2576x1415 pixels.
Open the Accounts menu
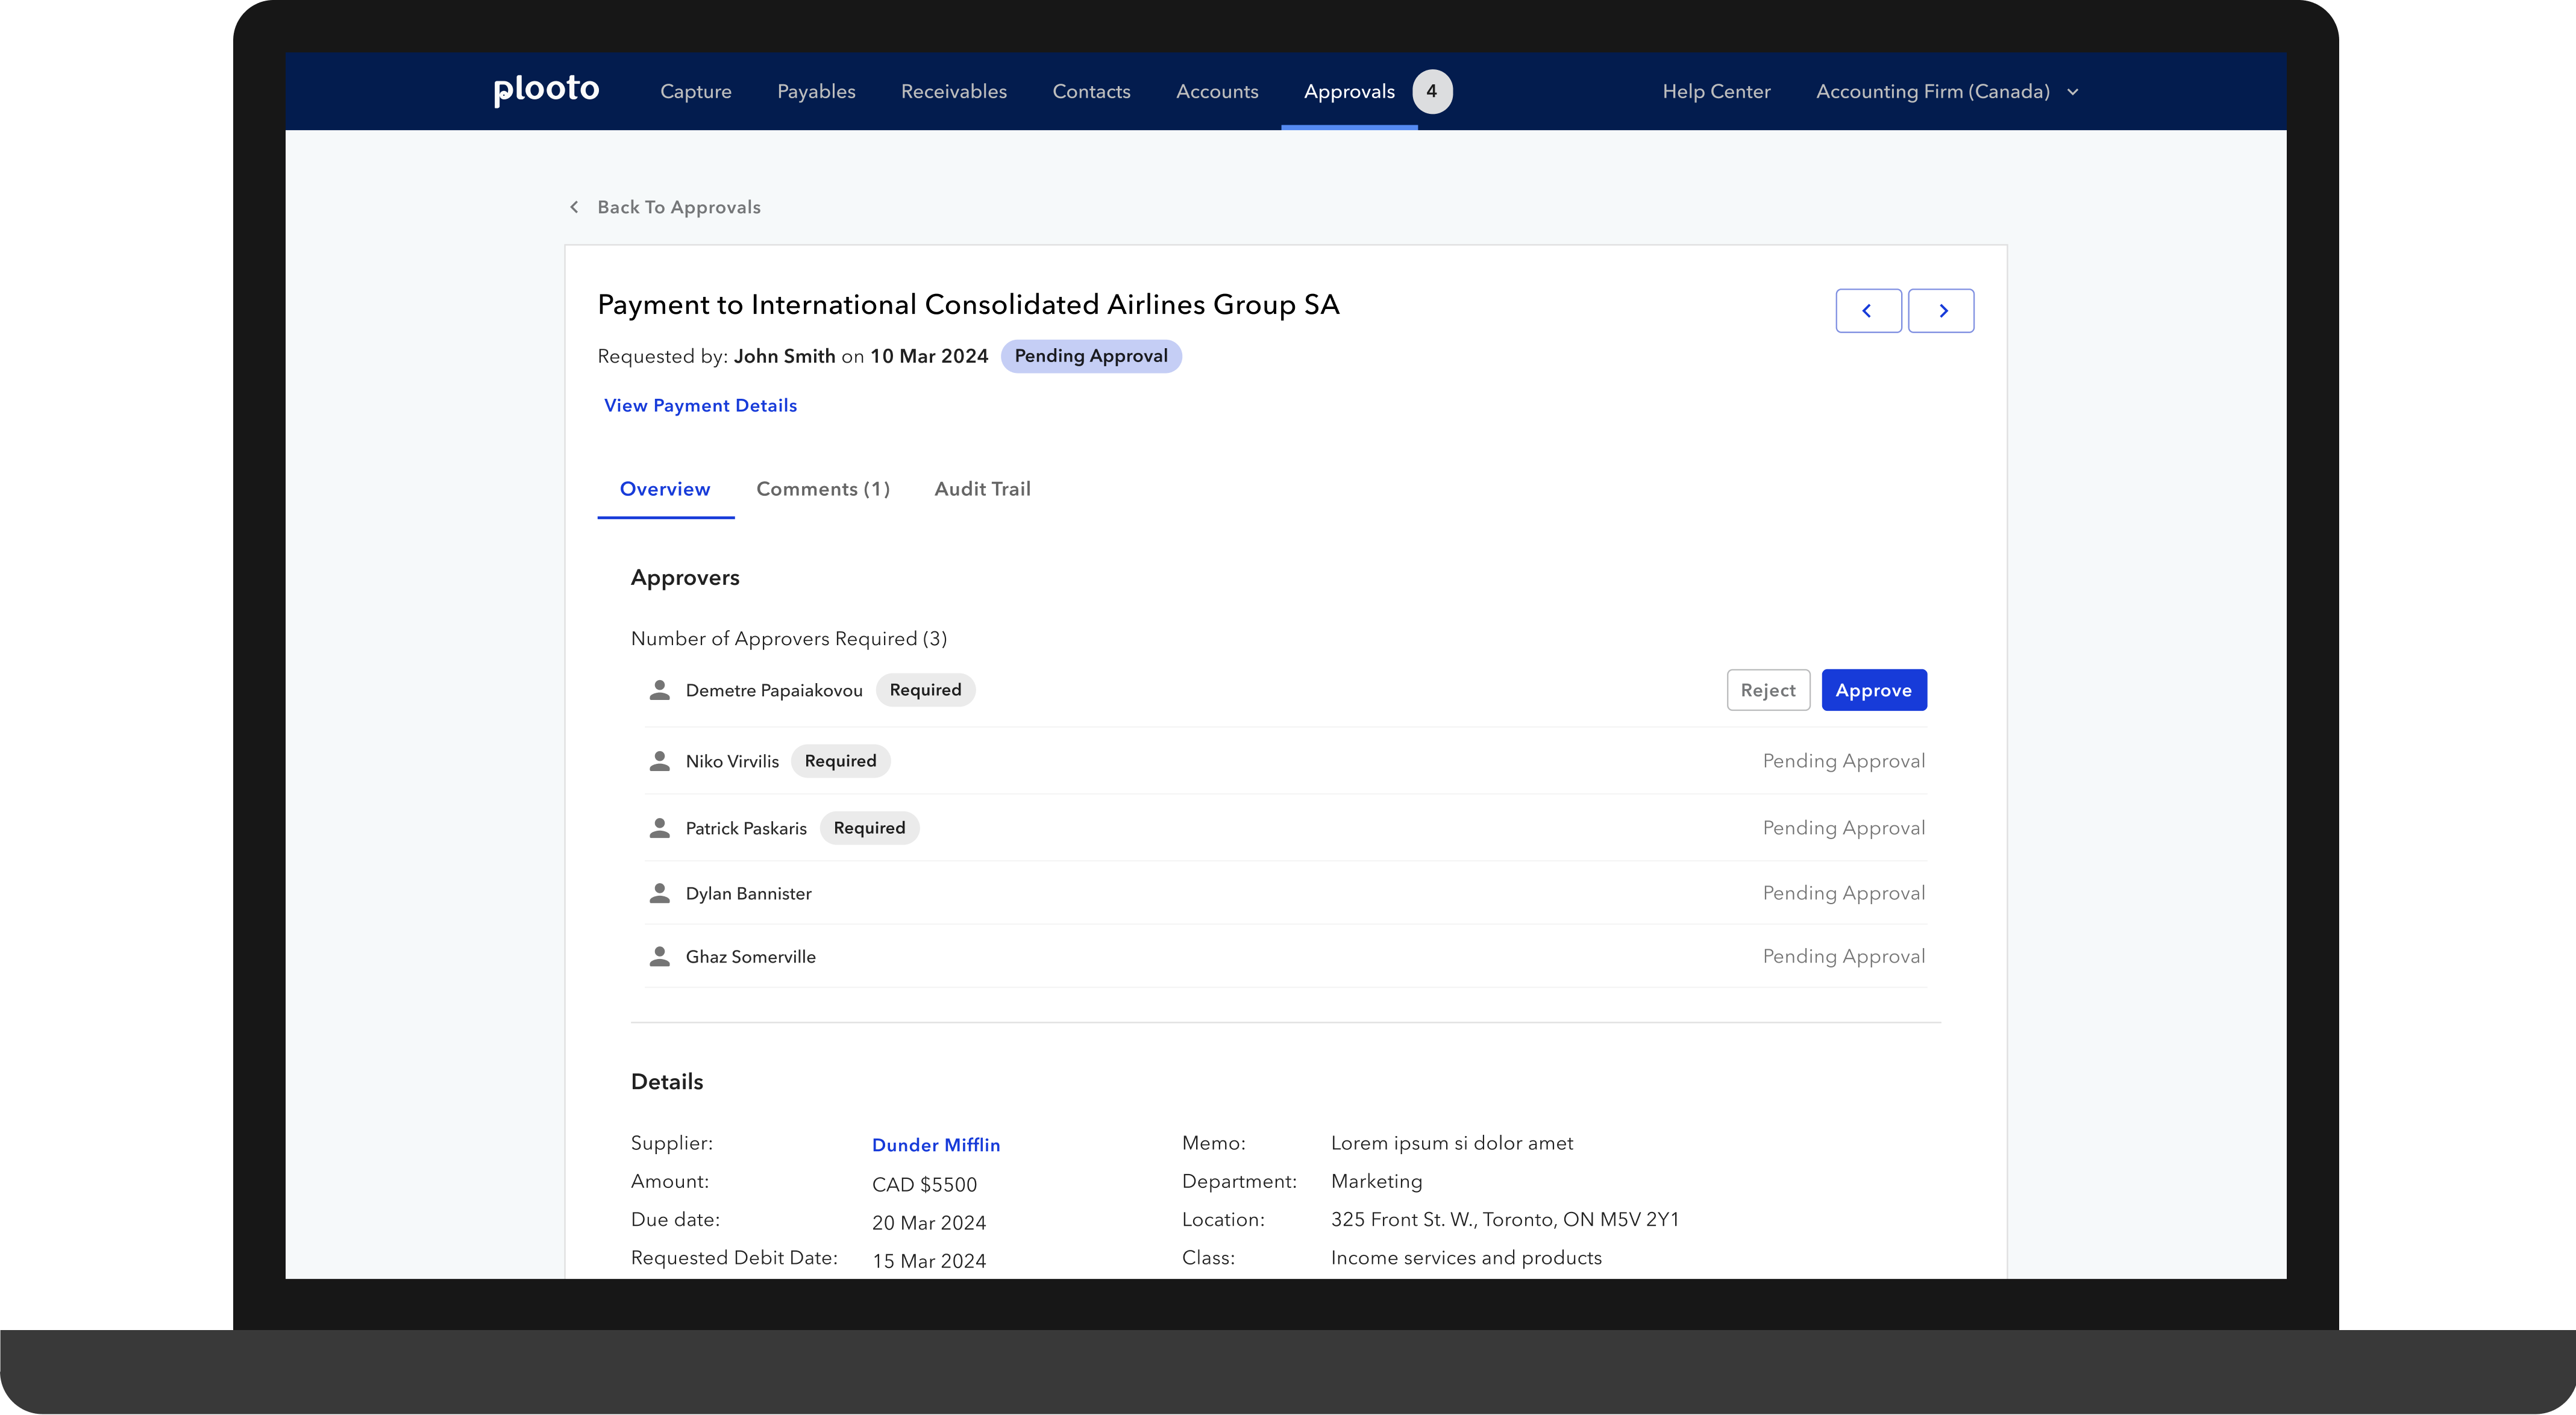[x=1217, y=91]
